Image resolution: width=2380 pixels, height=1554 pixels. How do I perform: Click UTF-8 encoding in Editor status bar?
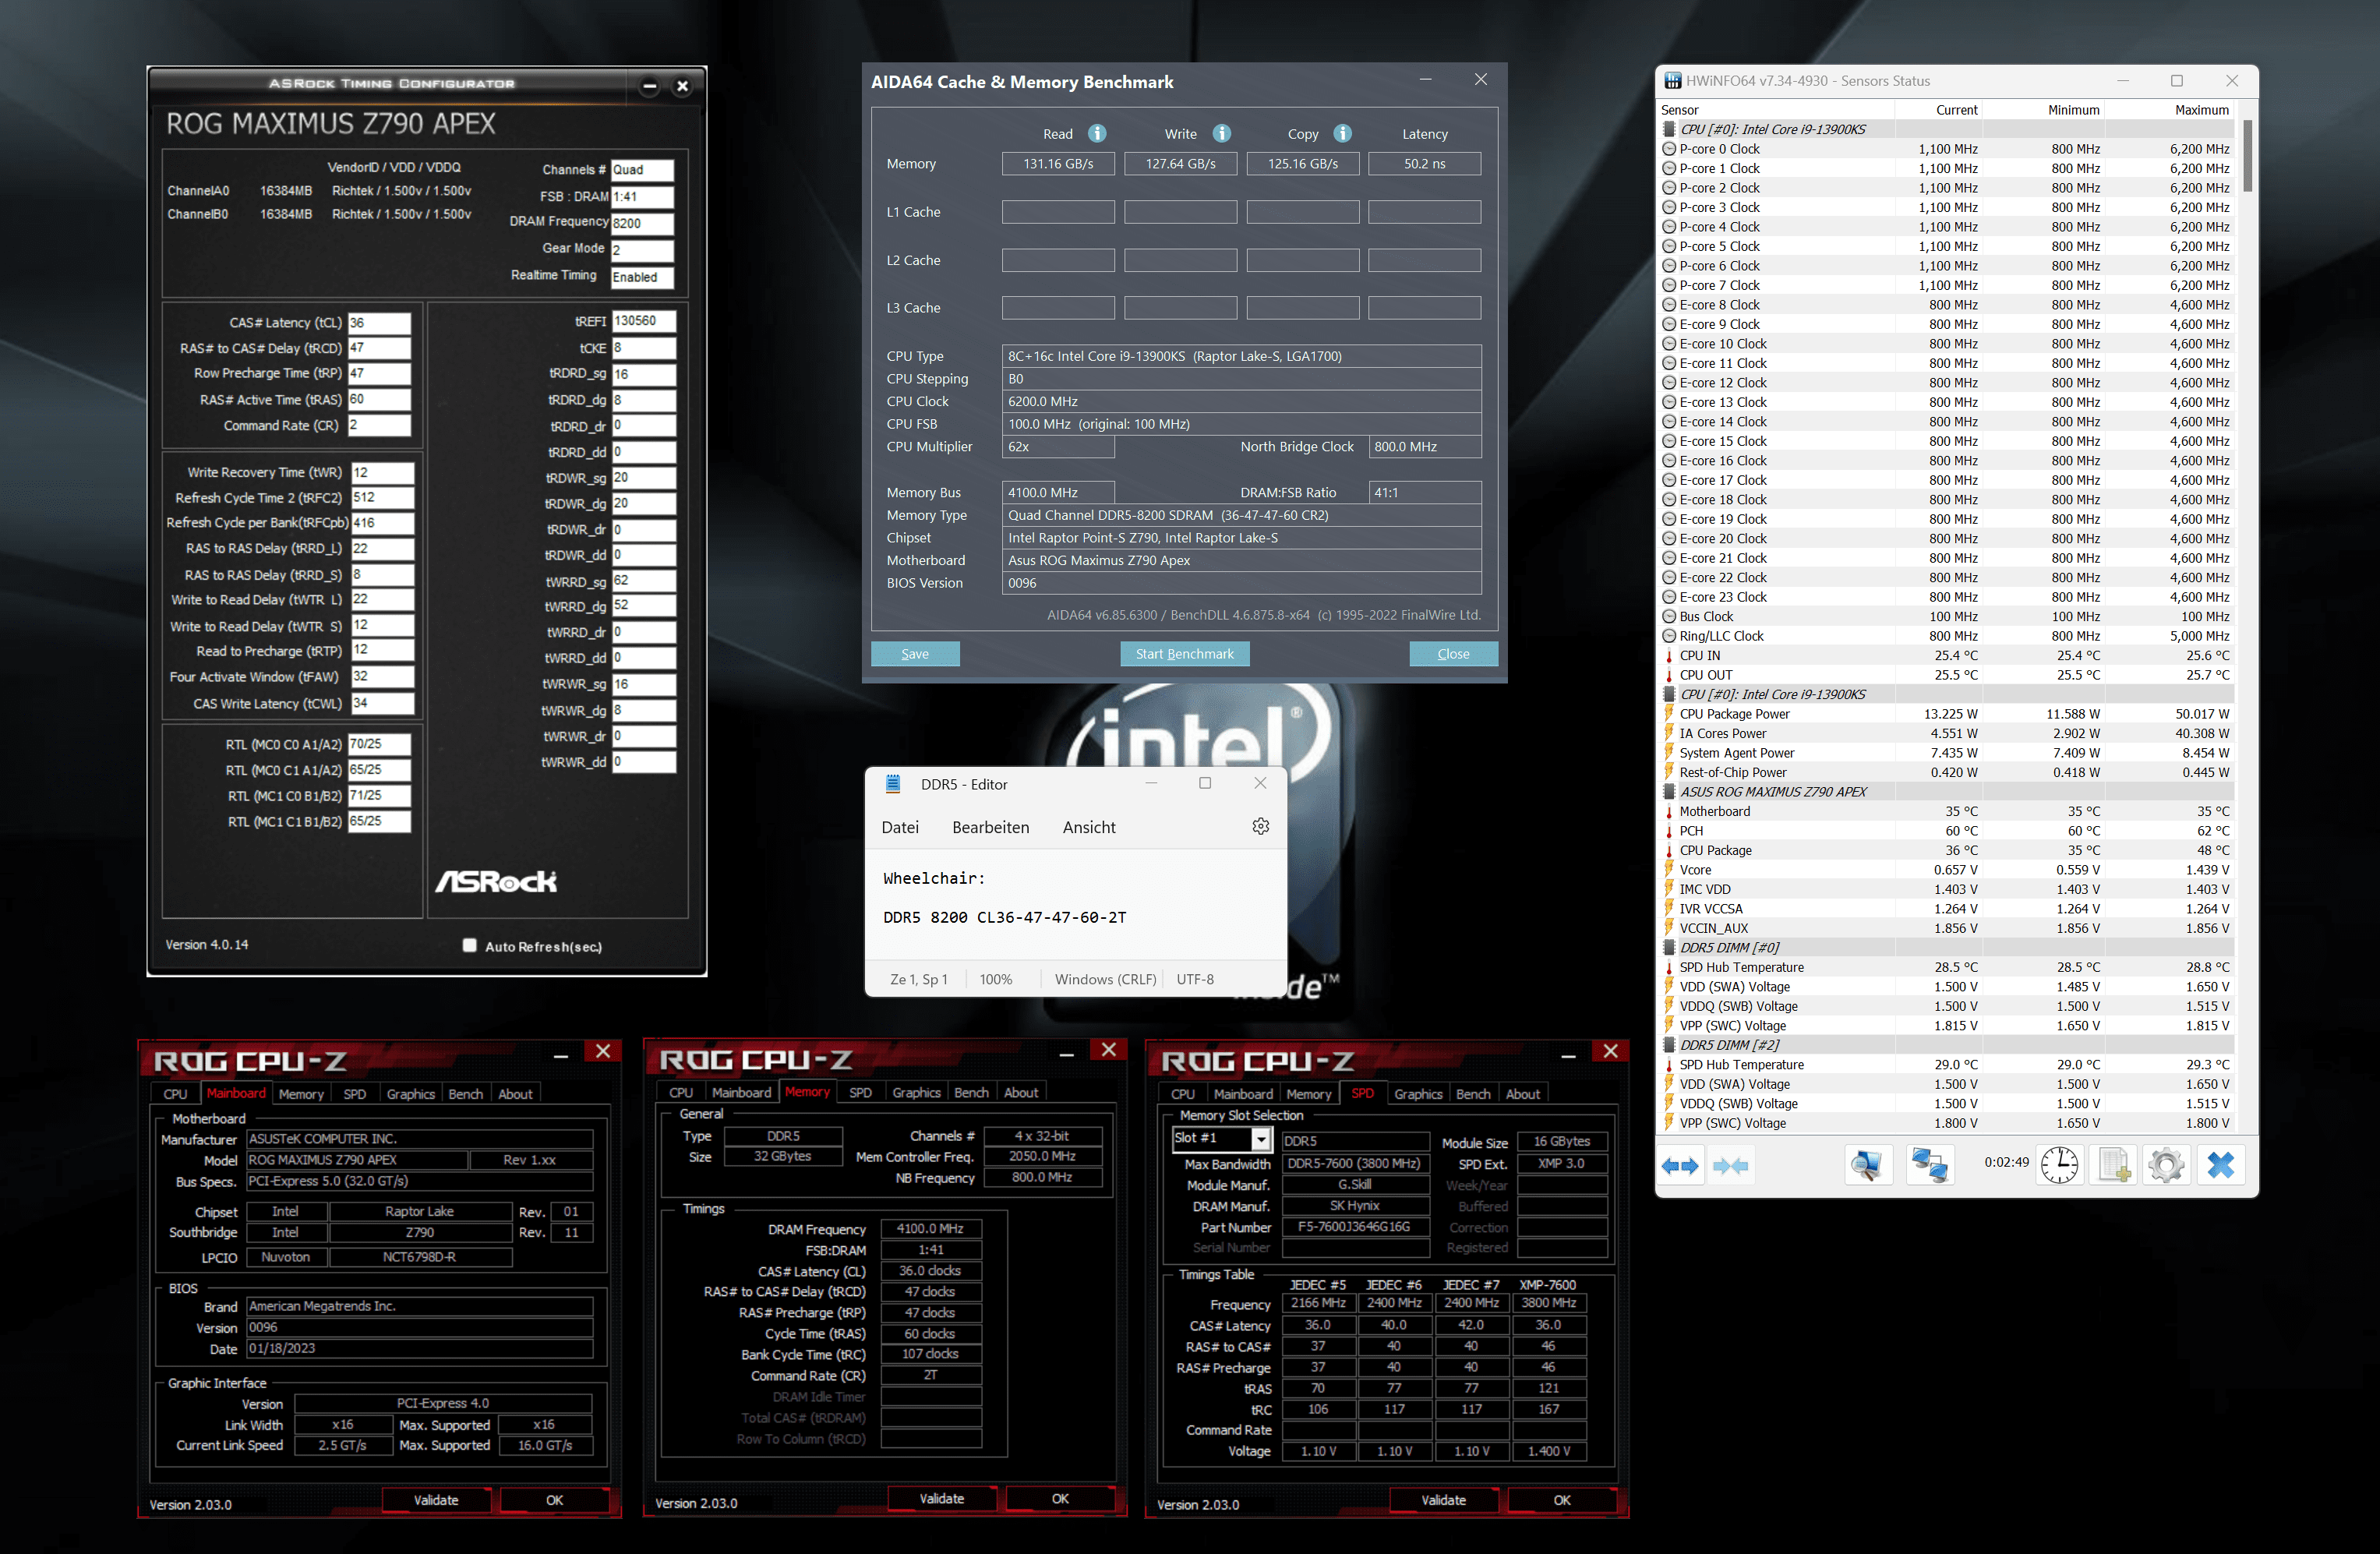(x=1195, y=979)
